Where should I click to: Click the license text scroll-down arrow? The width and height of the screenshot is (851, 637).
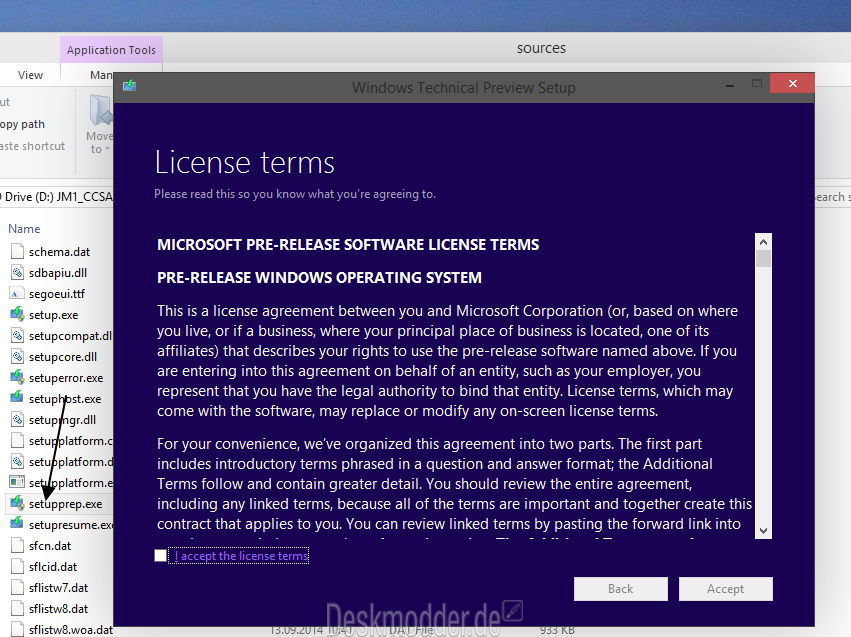(763, 531)
